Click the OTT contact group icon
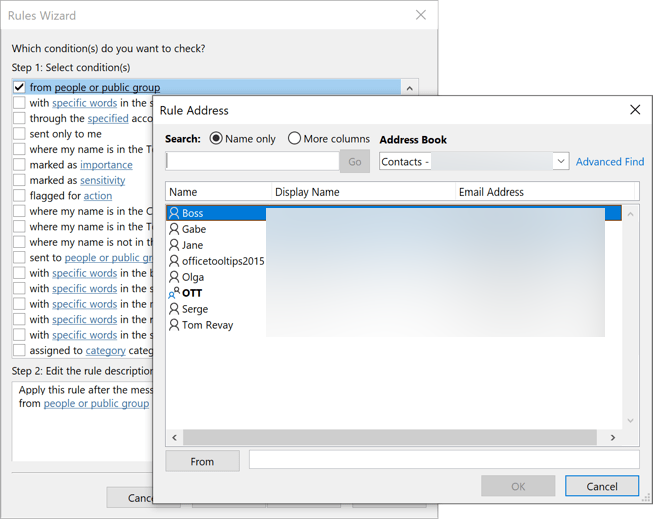This screenshot has width=653, height=519. click(174, 293)
